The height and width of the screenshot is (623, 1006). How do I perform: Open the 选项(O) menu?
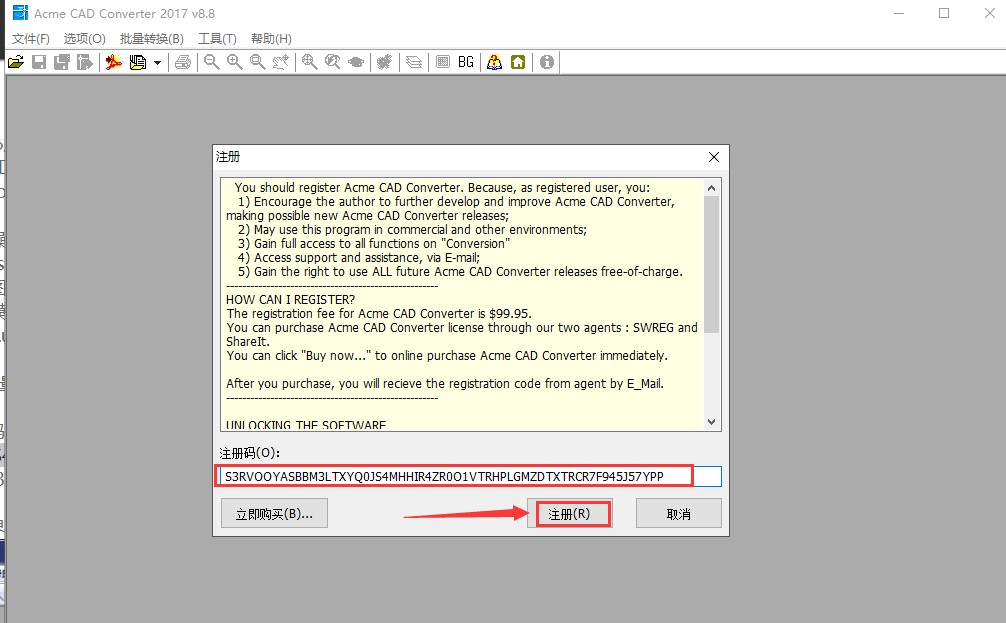point(85,38)
